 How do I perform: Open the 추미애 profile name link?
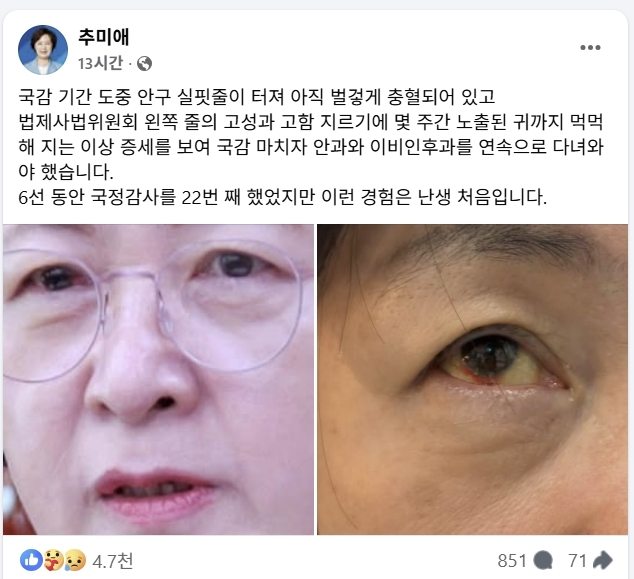[104, 37]
